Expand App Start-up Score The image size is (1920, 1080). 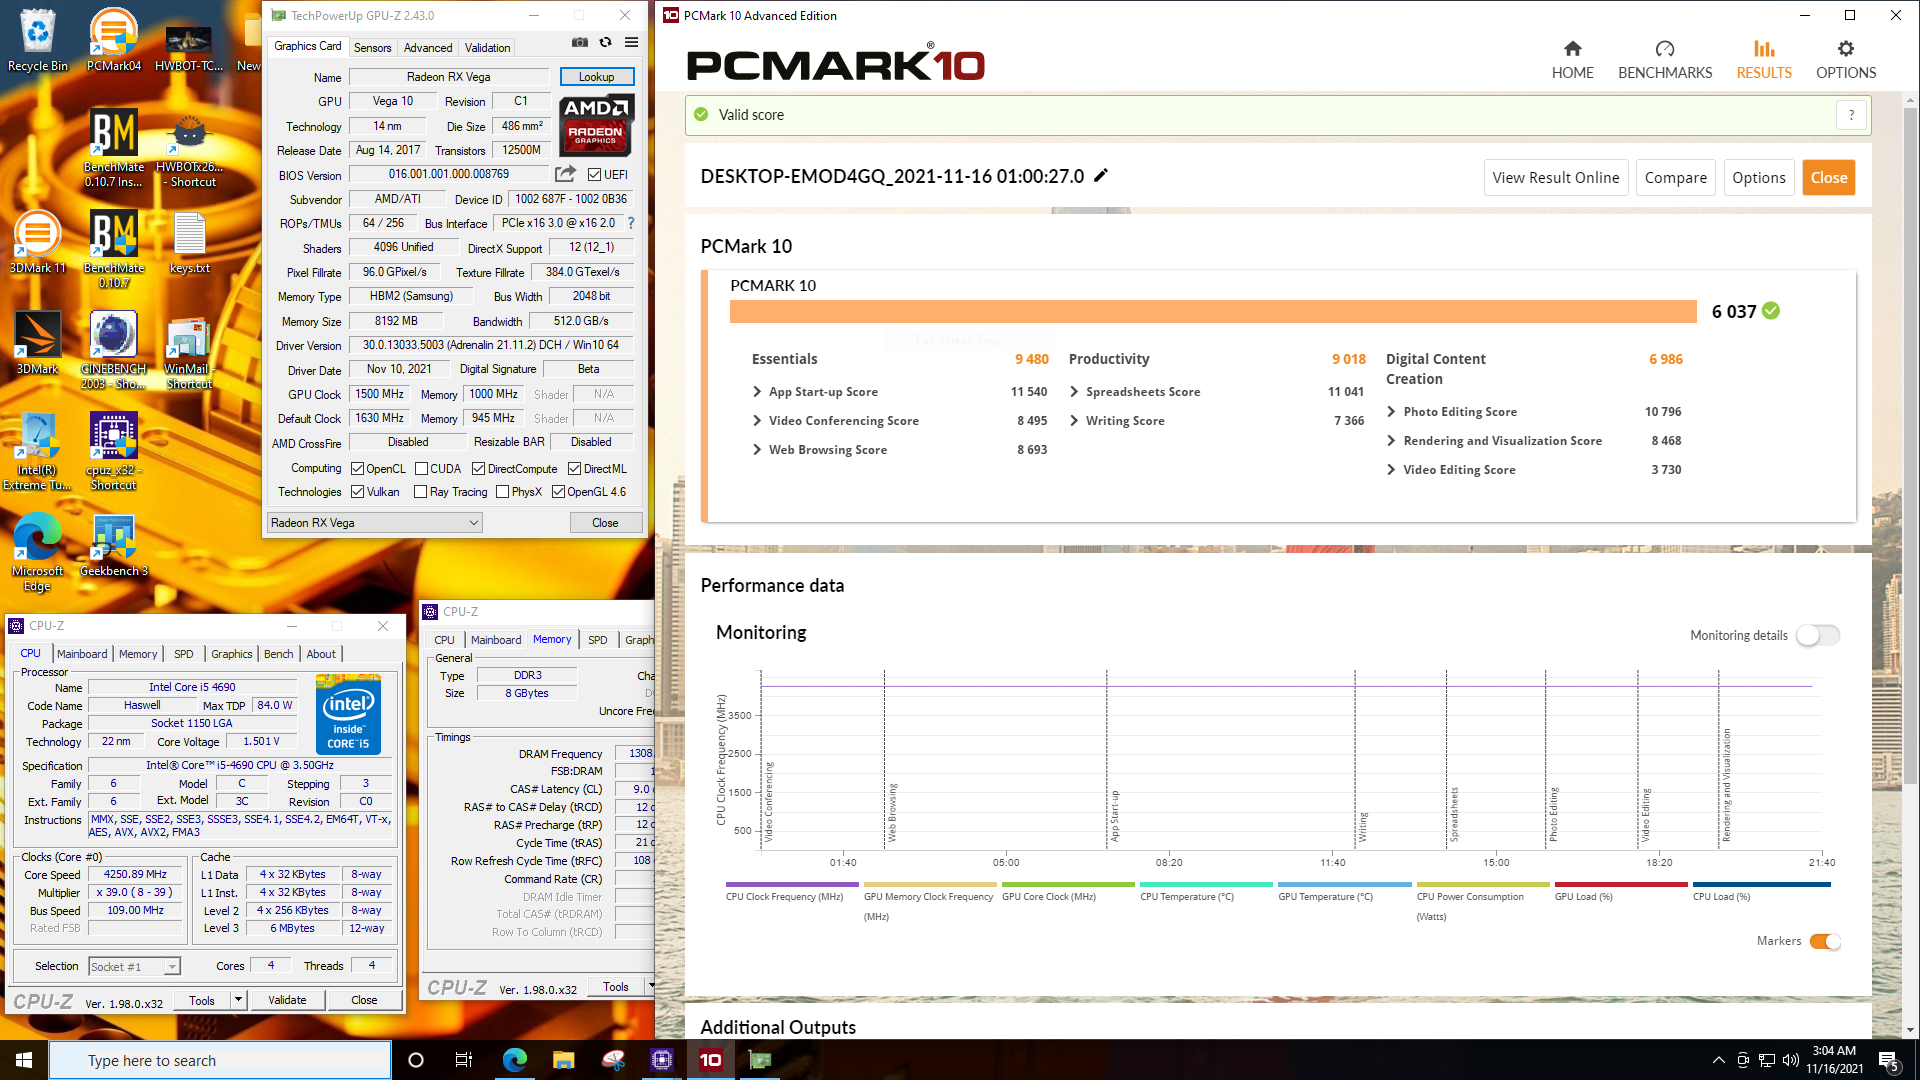[x=757, y=392]
